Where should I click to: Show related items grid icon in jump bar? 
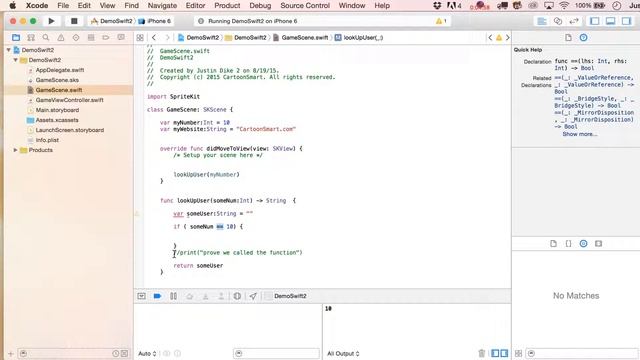click(140, 38)
